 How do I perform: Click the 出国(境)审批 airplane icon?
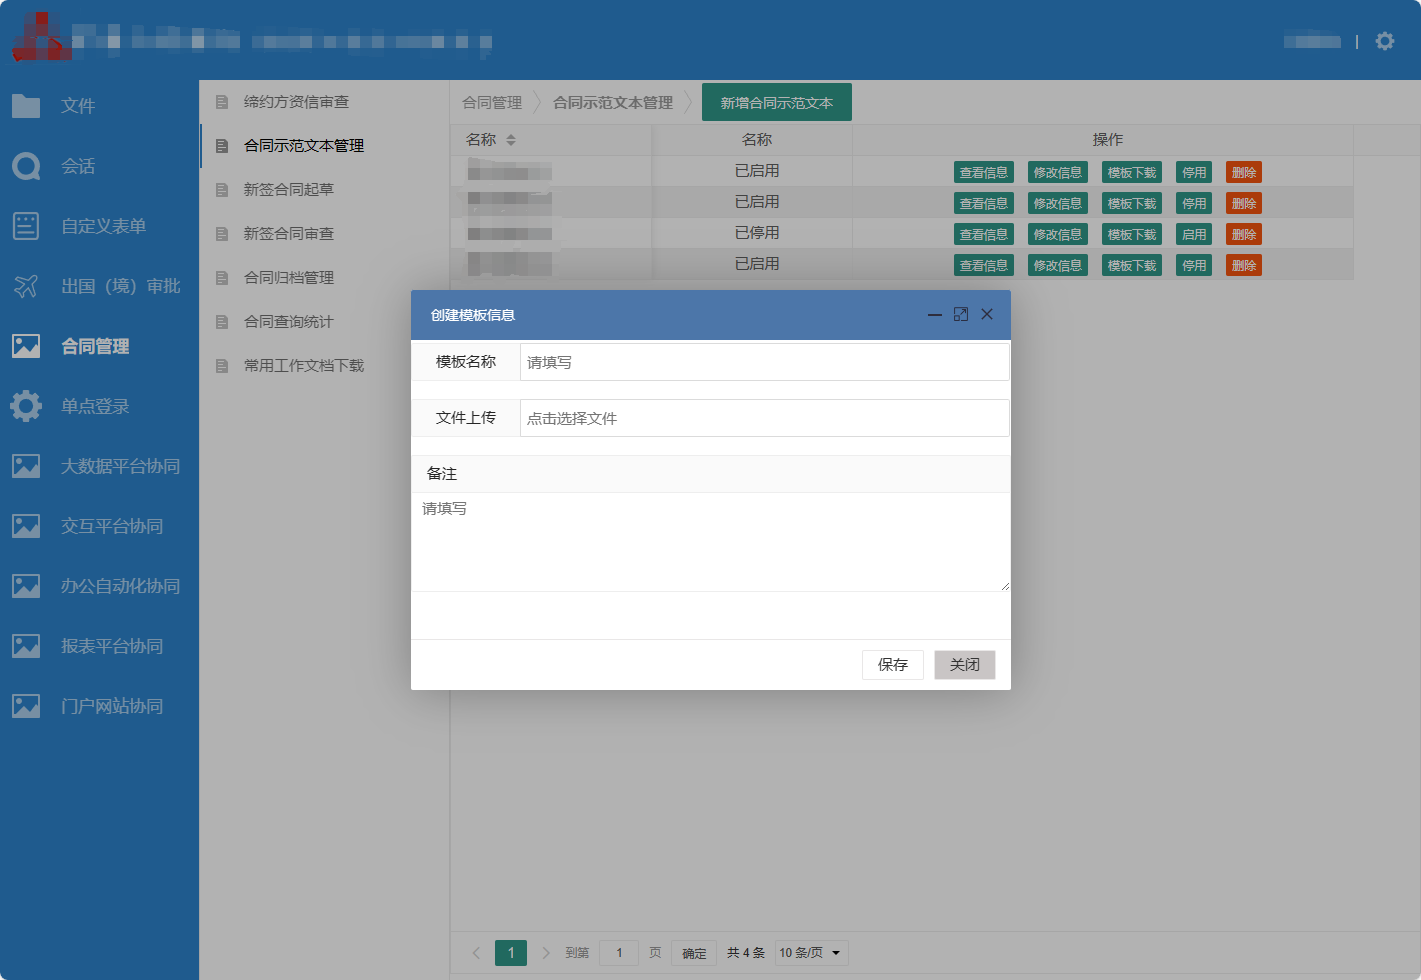pyautogui.click(x=26, y=286)
